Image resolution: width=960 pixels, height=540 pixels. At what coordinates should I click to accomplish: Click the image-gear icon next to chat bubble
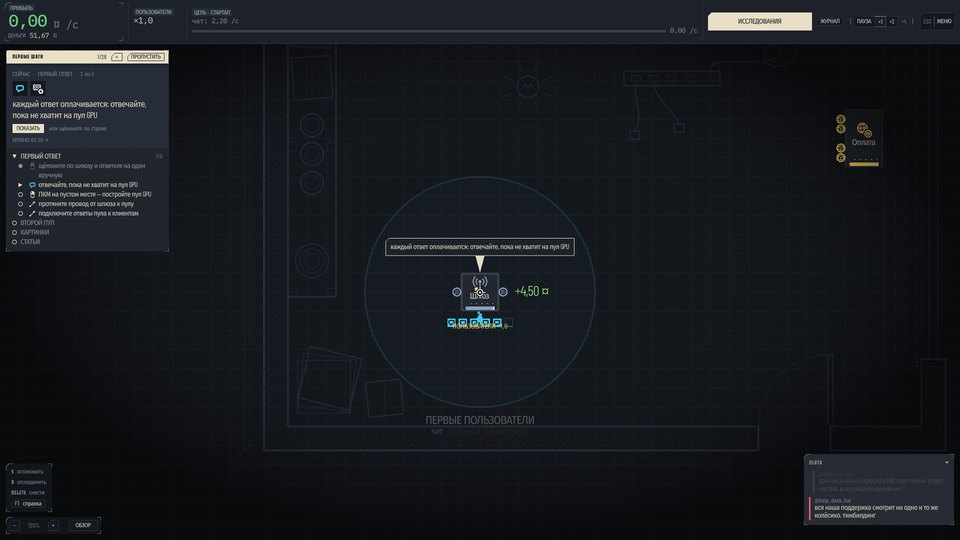[x=38, y=89]
